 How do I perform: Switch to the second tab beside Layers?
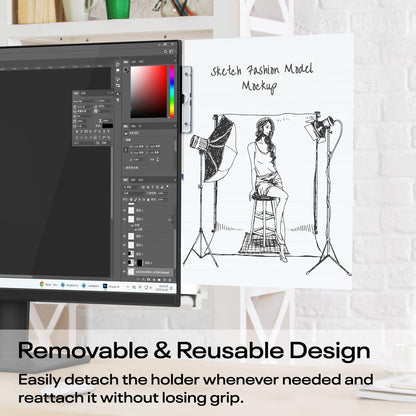(x=133, y=180)
